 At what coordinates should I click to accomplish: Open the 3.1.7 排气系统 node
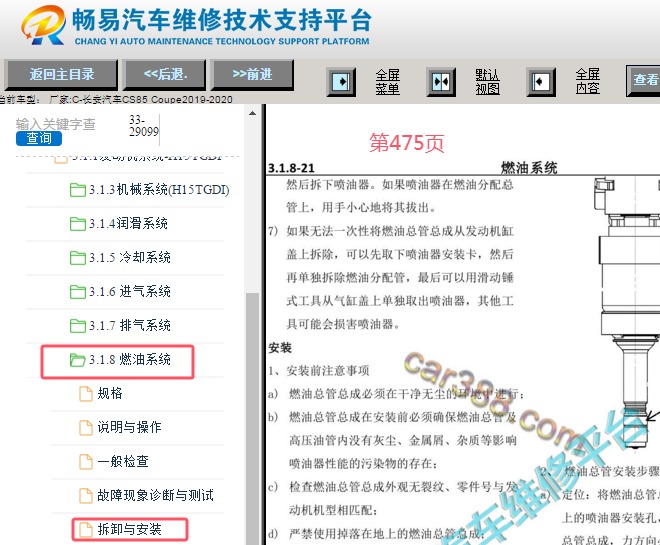point(130,325)
